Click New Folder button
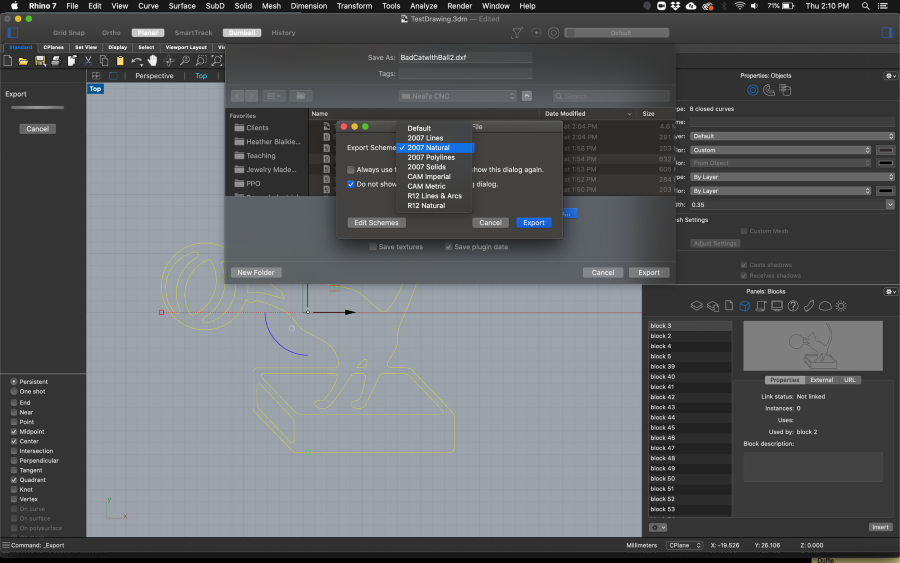This screenshot has height=563, width=900. pos(256,273)
